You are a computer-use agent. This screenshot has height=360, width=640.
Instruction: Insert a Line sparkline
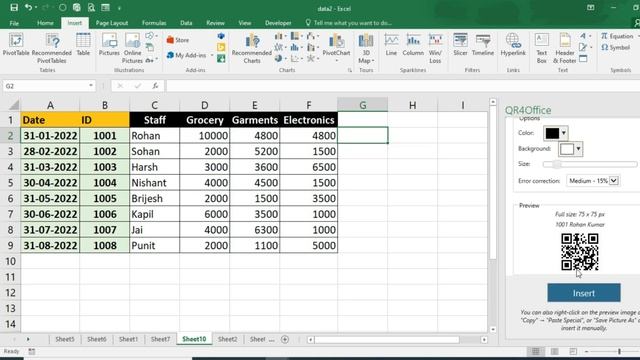click(x=391, y=45)
